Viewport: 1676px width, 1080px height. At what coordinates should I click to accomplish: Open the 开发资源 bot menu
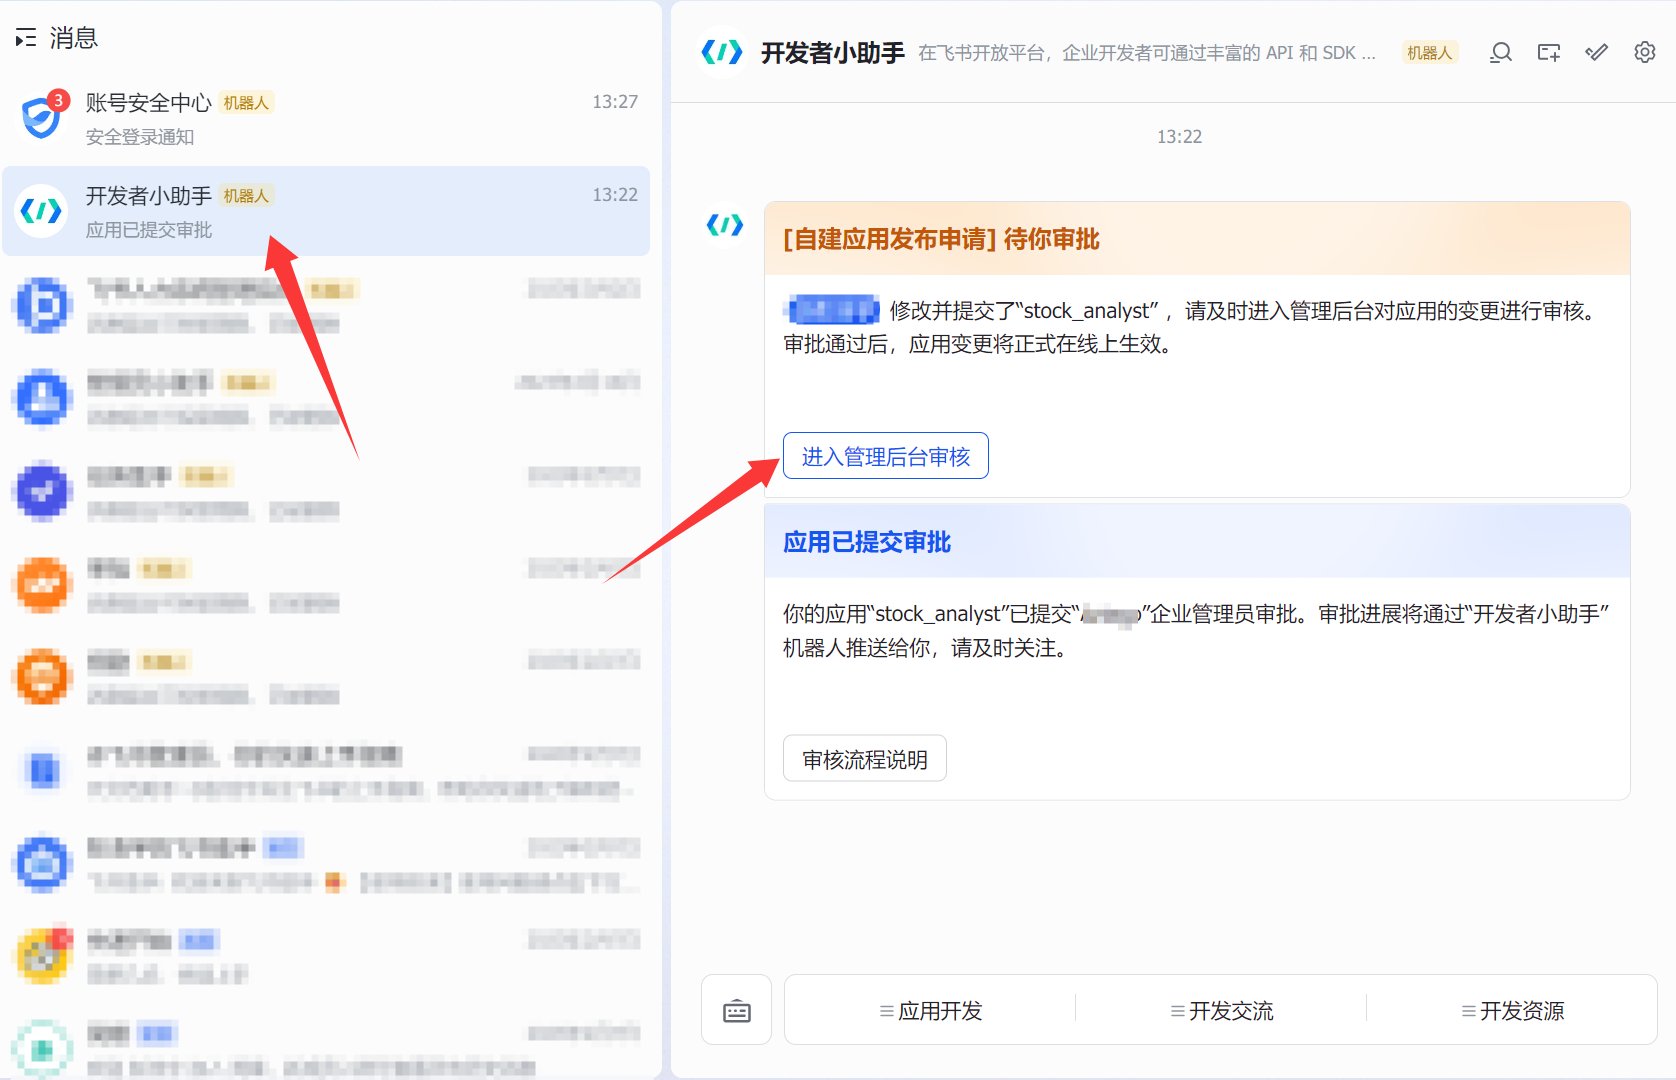pos(1512,1010)
